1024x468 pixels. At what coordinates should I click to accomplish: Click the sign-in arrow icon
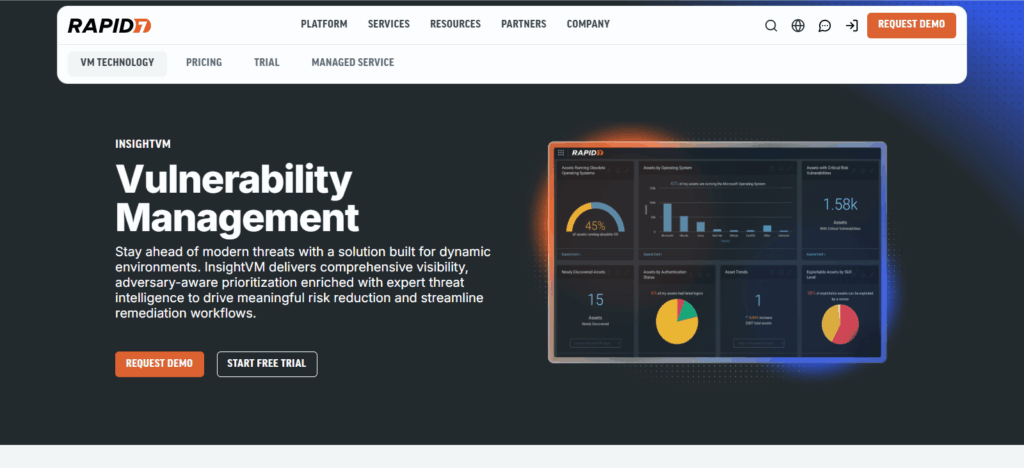coord(852,26)
